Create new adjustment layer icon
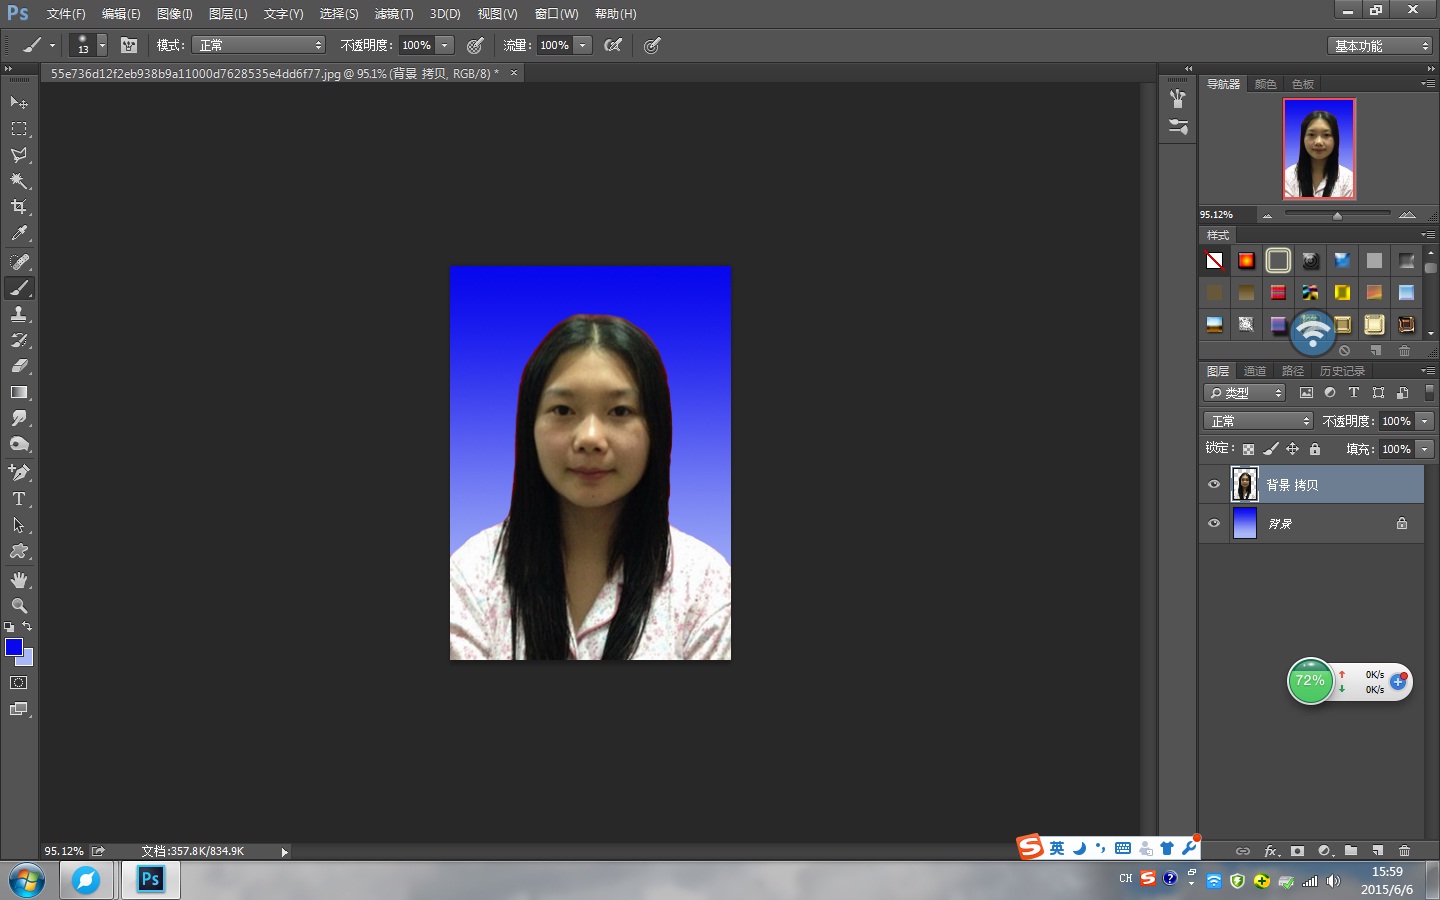Viewport: 1440px width, 900px height. (1324, 851)
